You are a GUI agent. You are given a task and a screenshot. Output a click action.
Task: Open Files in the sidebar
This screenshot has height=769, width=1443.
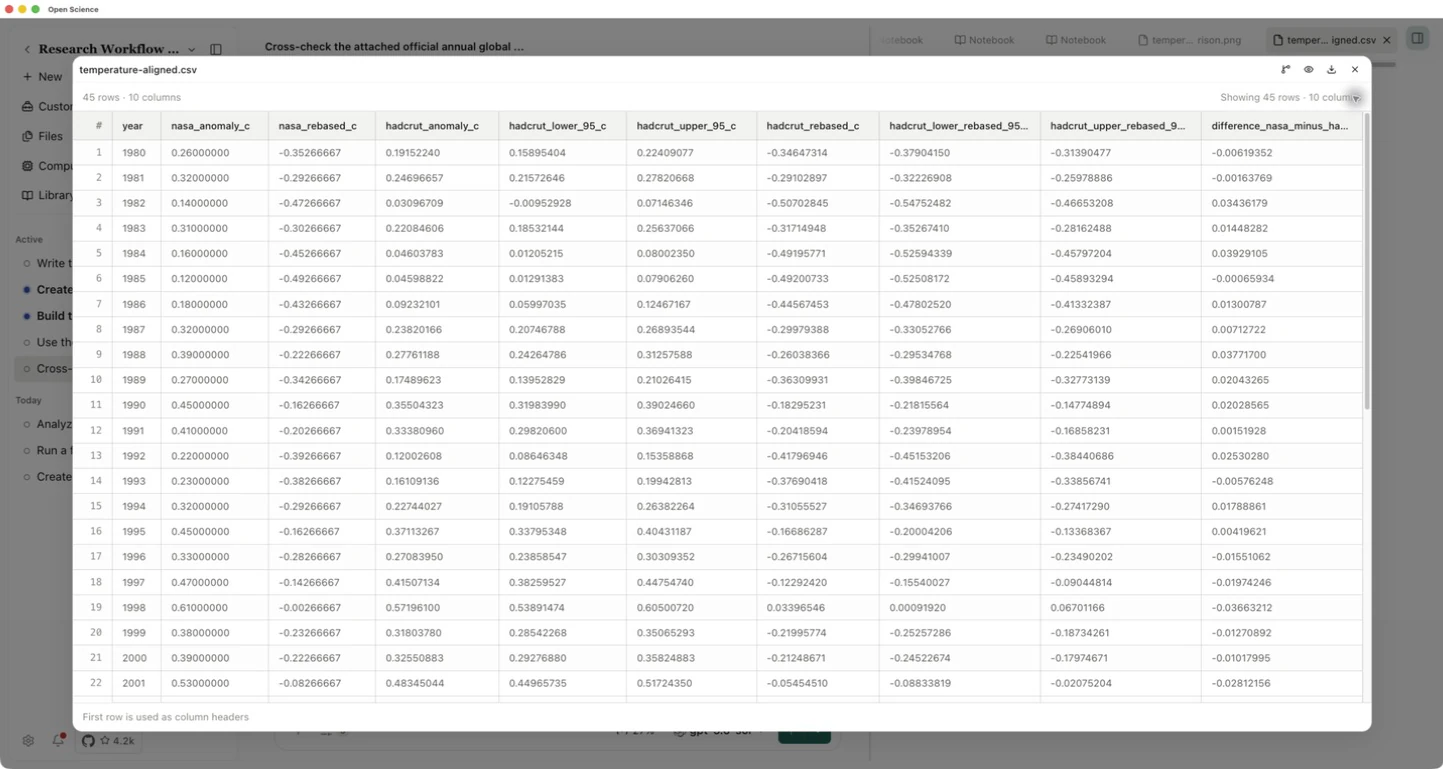(48, 136)
